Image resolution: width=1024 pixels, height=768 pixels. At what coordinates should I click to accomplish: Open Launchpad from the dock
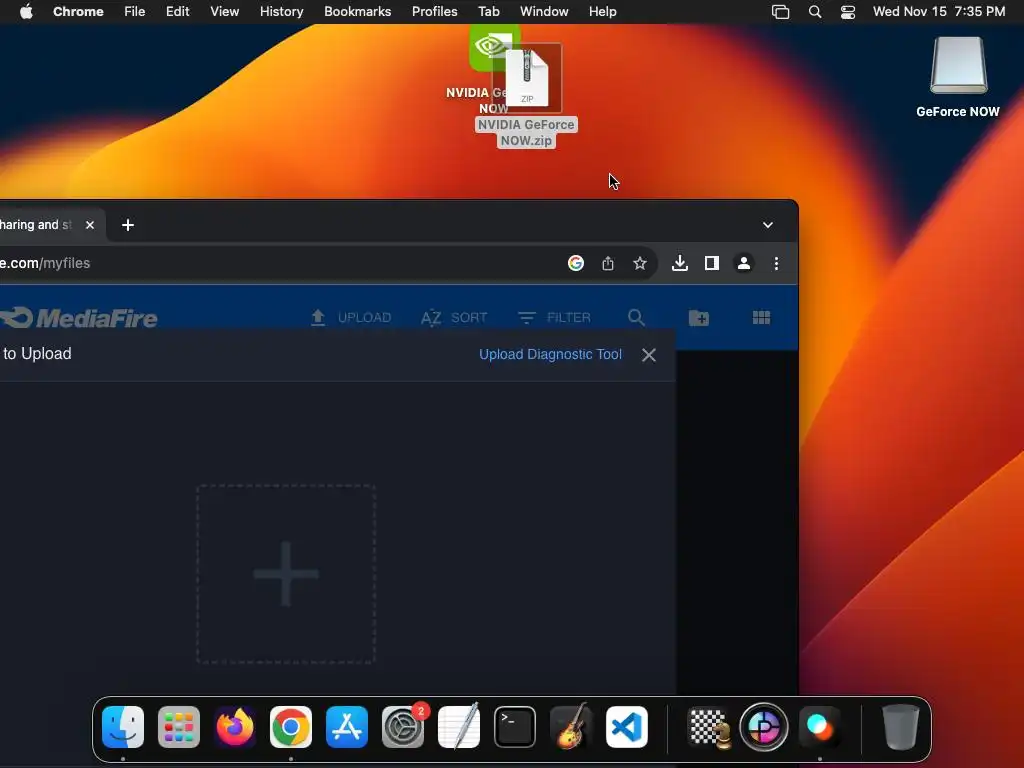[x=179, y=726]
